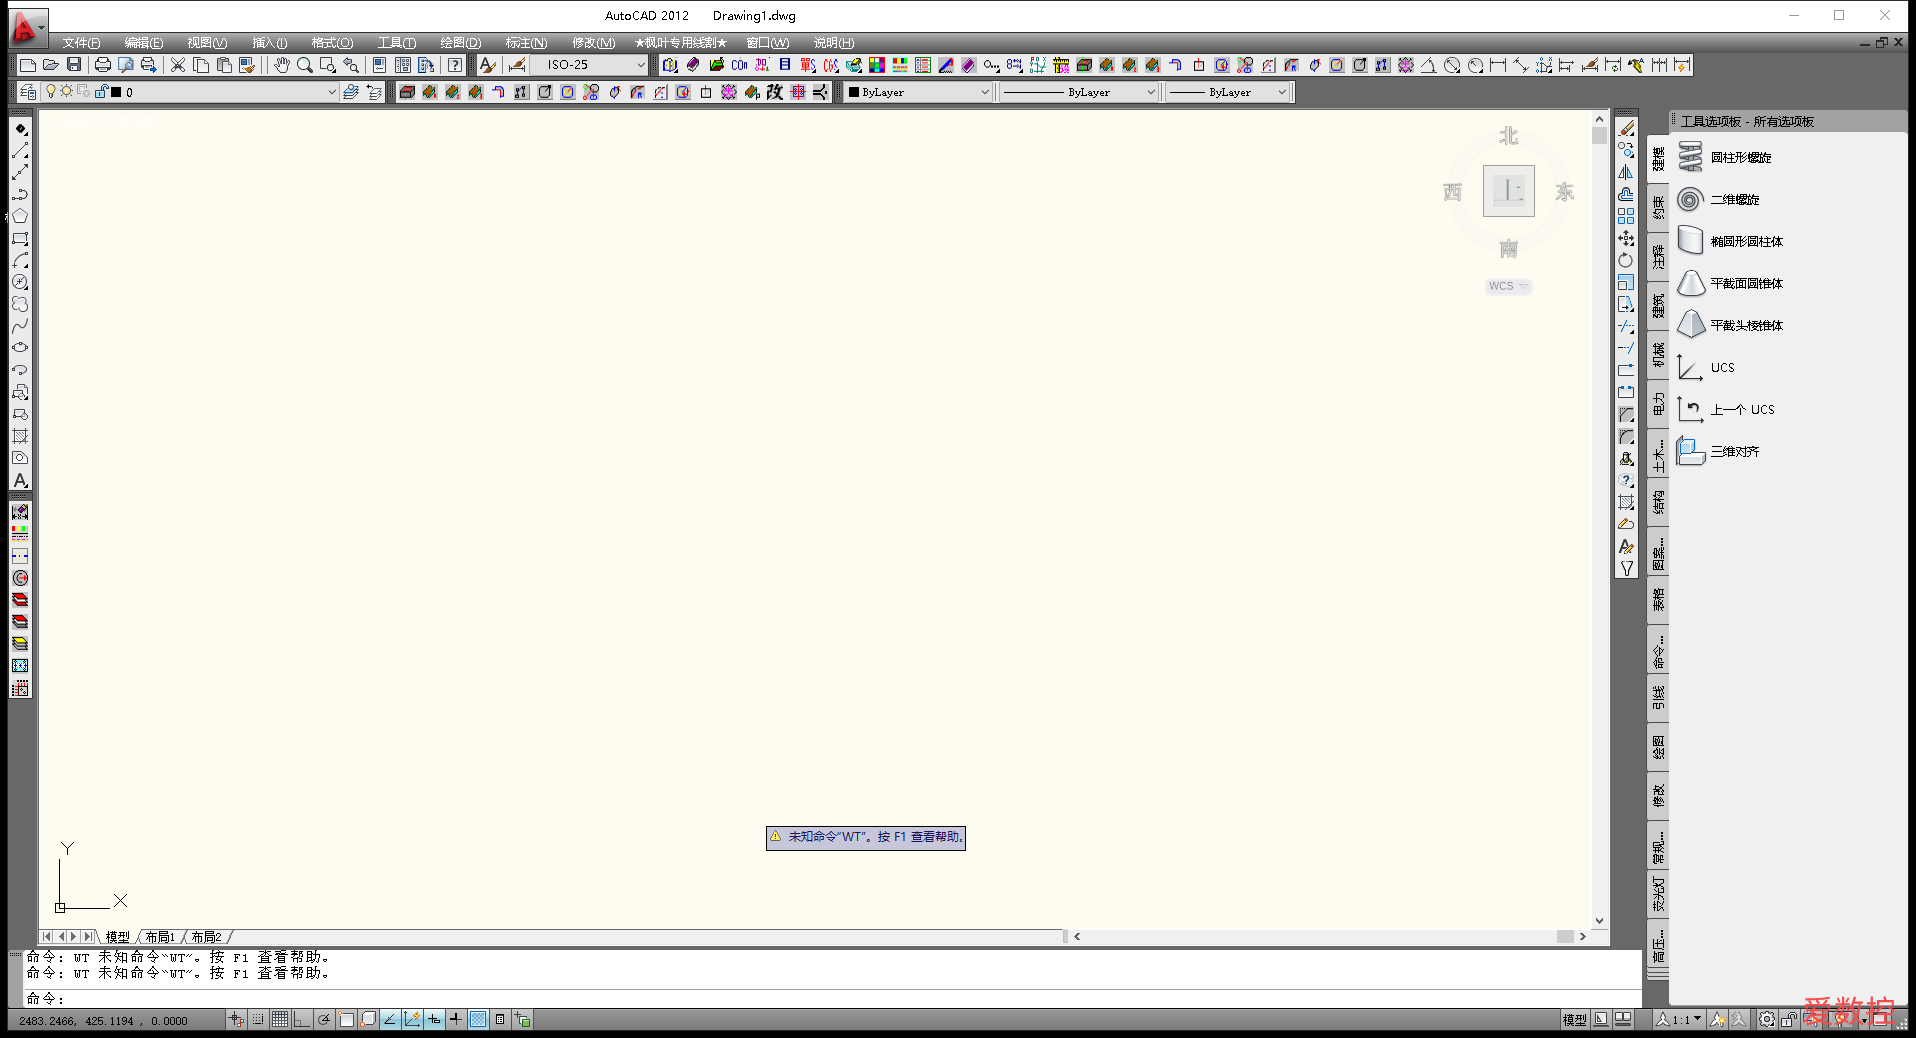The image size is (1916, 1038).
Task: Toggle Dynamic Input in status bar
Action: point(434,1020)
